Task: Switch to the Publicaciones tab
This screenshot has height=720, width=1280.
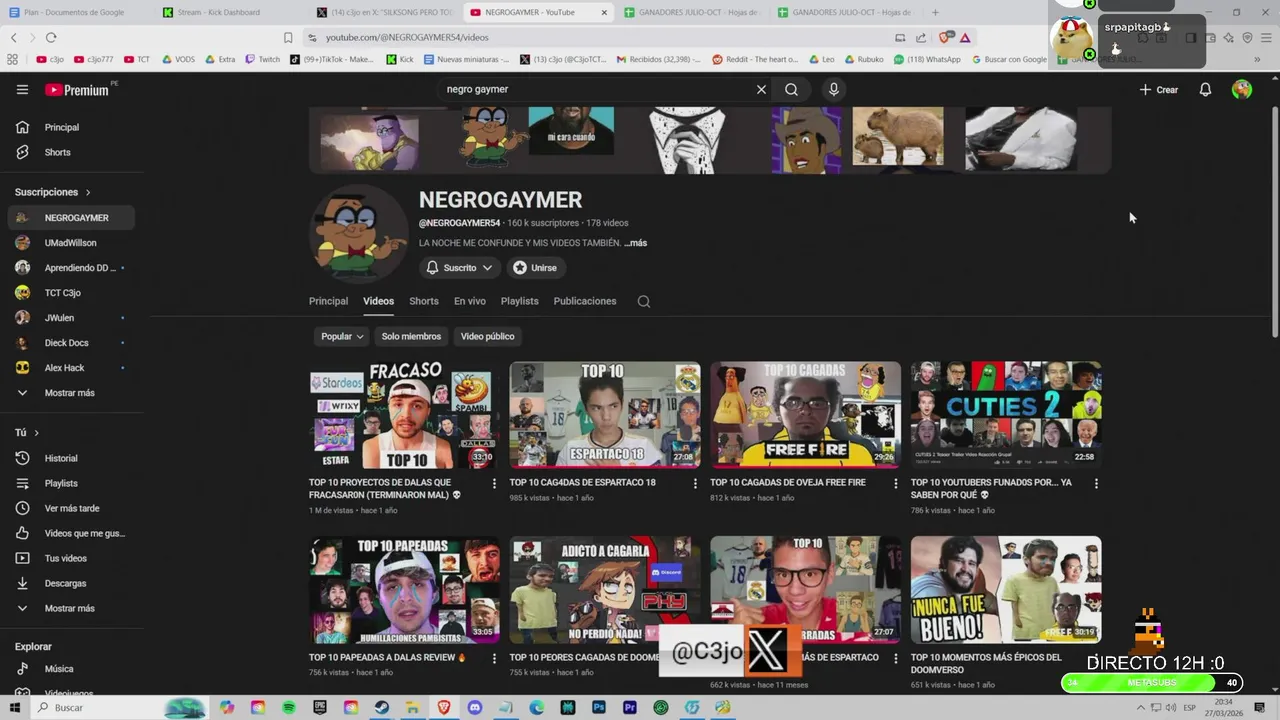Action: click(585, 301)
